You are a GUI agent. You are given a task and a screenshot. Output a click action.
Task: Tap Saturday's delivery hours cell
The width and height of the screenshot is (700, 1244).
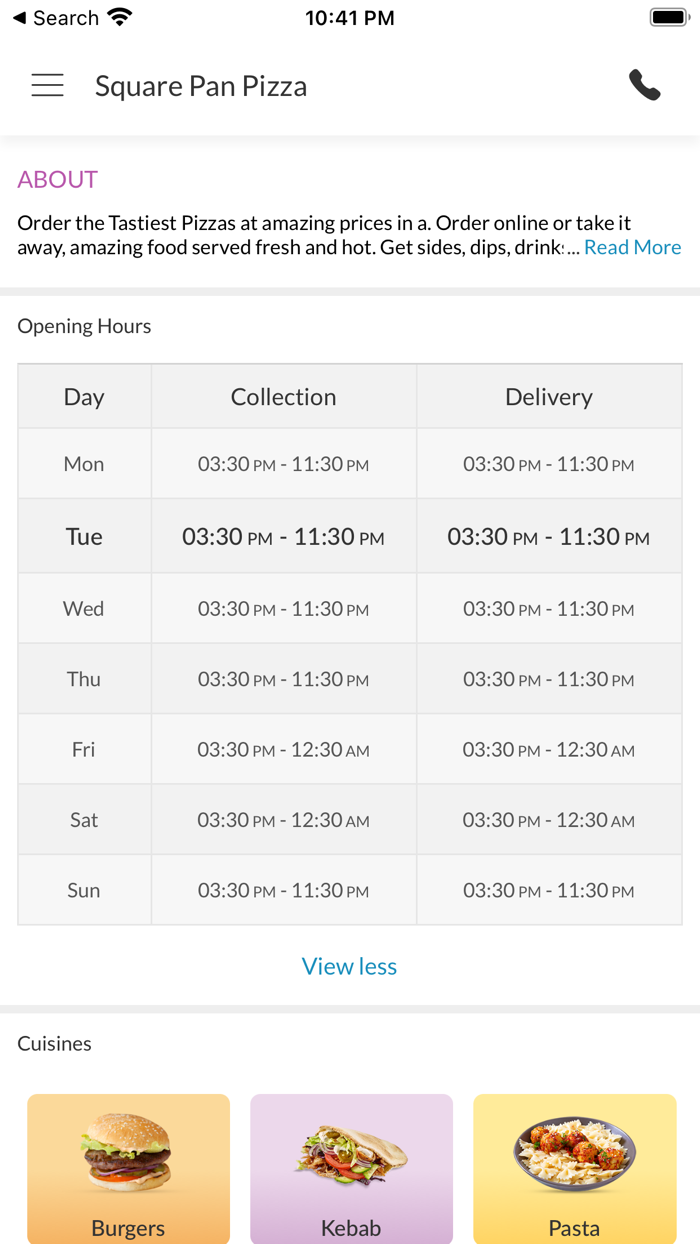tap(549, 820)
